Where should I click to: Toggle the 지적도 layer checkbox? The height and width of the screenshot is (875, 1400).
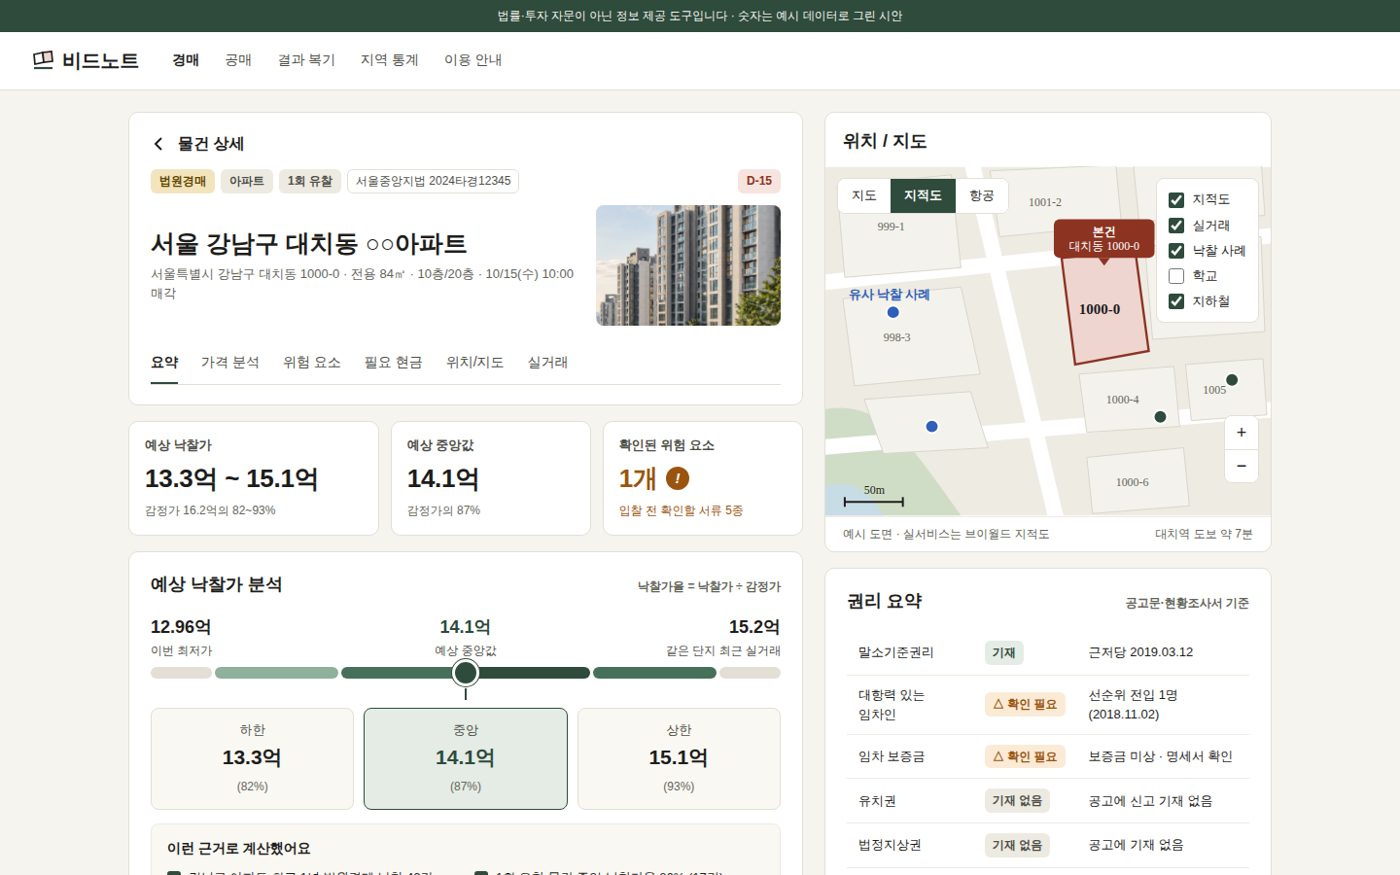click(1176, 200)
